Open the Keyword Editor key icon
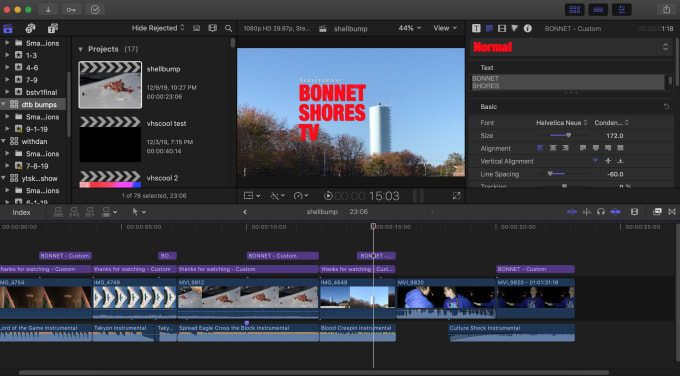This screenshot has width=680, height=376. [71, 10]
